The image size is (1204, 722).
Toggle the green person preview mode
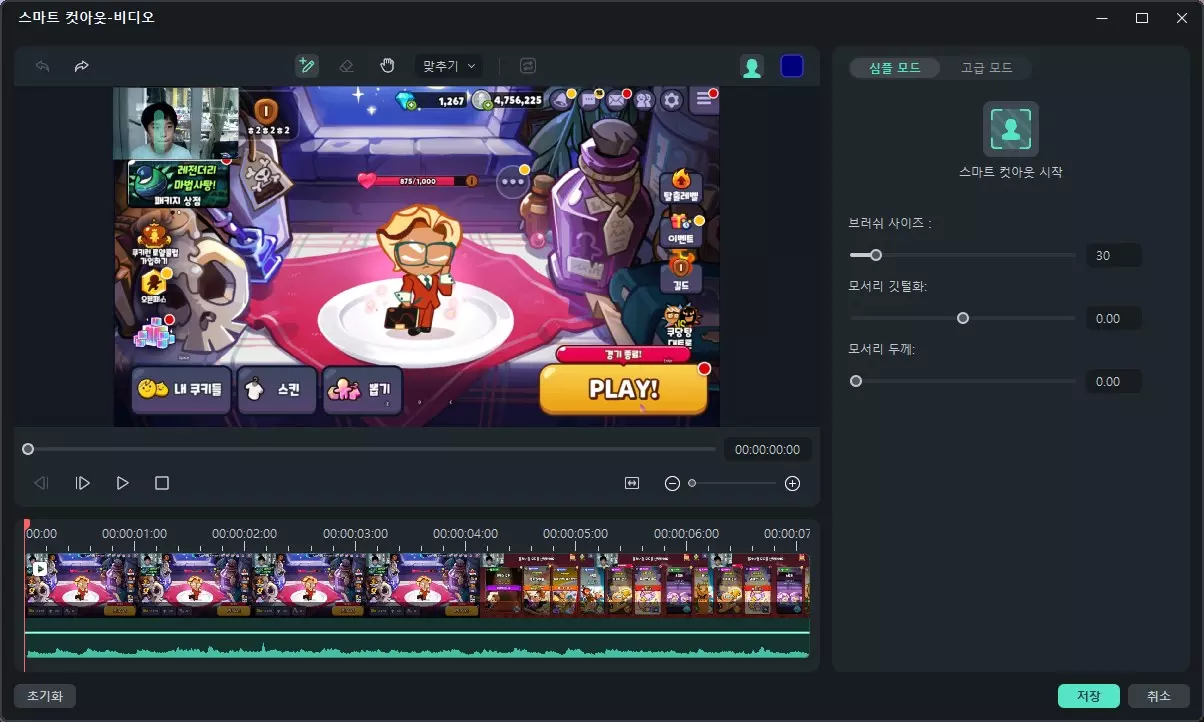click(x=752, y=66)
